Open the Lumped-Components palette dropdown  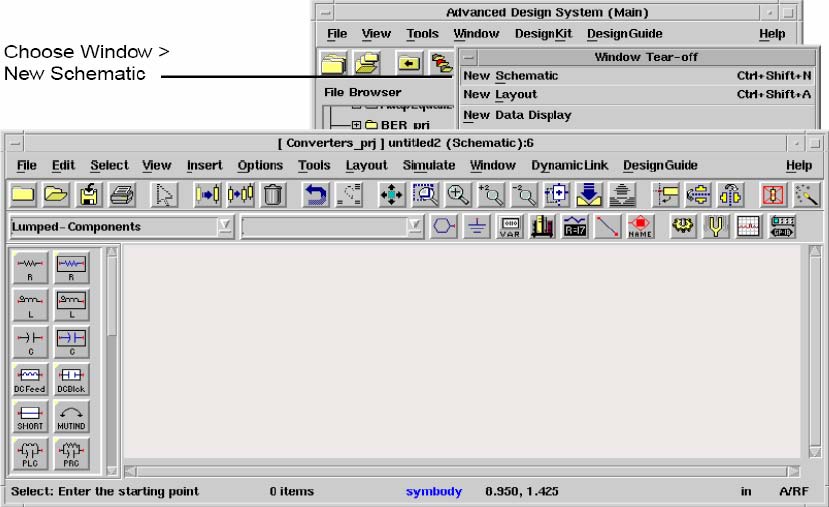(225, 227)
